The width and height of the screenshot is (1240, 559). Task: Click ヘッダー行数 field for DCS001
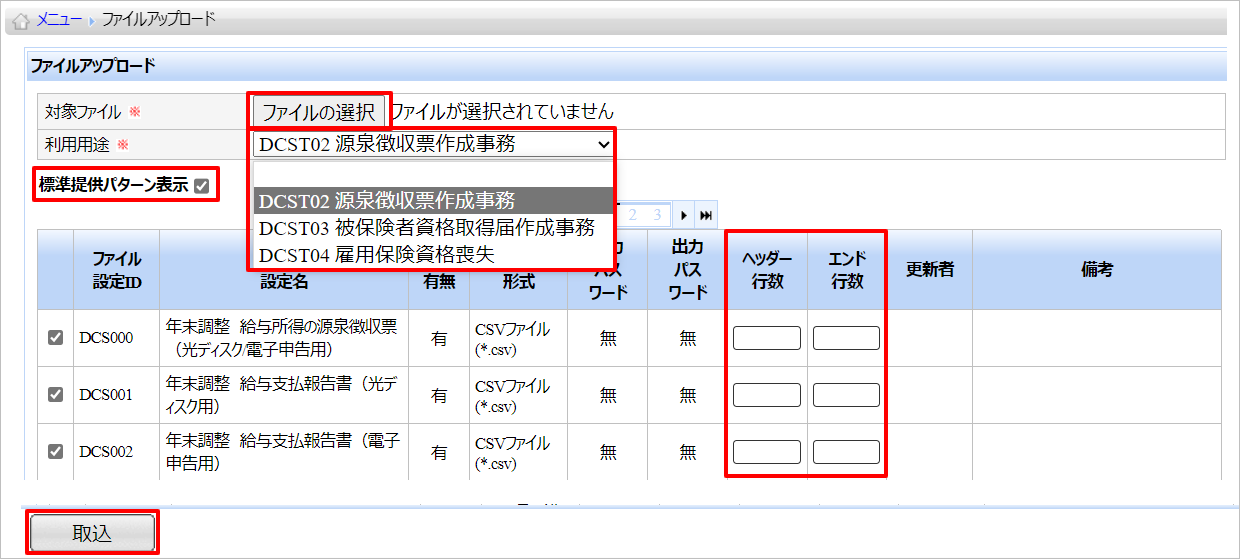[767, 394]
